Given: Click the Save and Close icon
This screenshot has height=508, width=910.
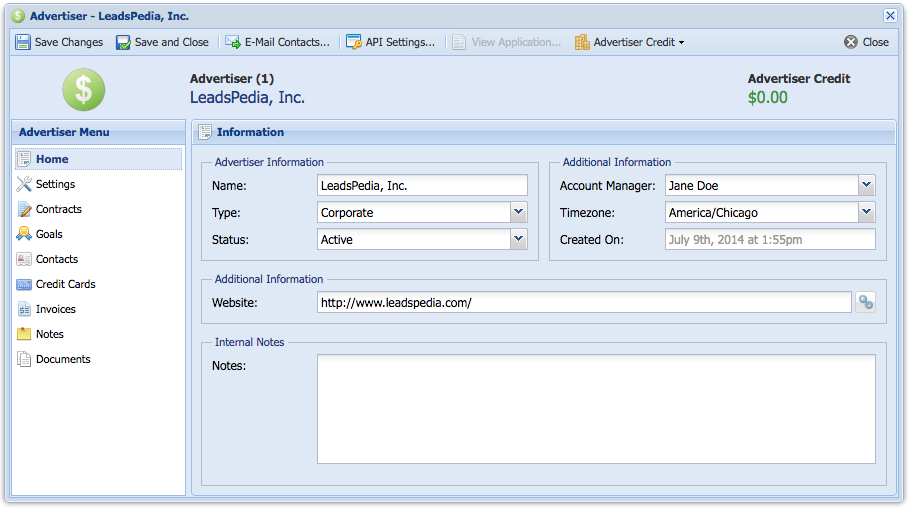Looking at the screenshot, I should tap(123, 42).
